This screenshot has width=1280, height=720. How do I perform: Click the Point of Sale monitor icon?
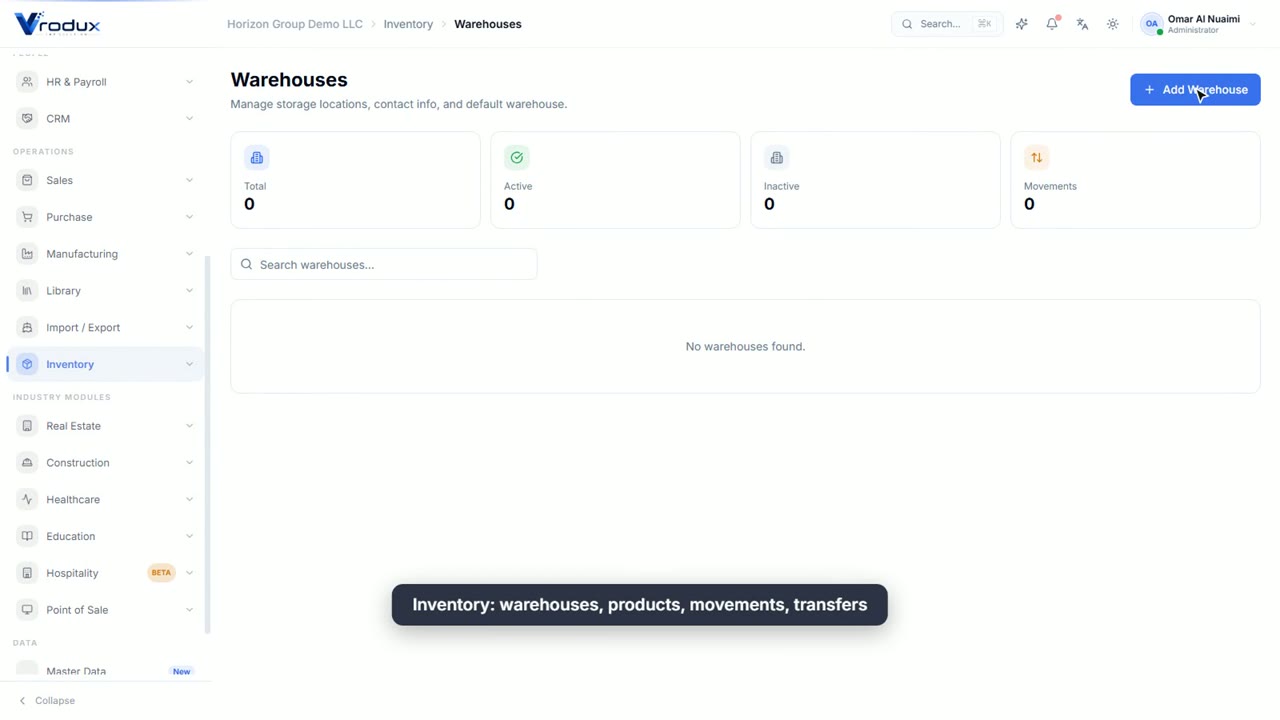click(27, 610)
